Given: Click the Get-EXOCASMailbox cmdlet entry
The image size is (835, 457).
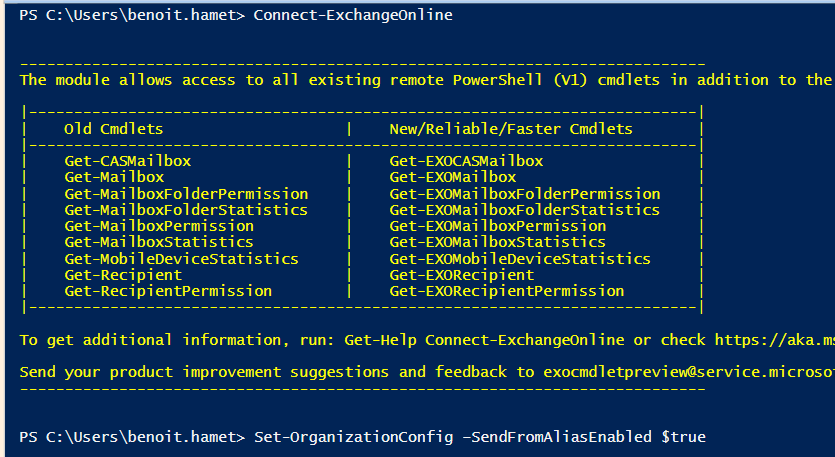Looking at the screenshot, I should (466, 160).
